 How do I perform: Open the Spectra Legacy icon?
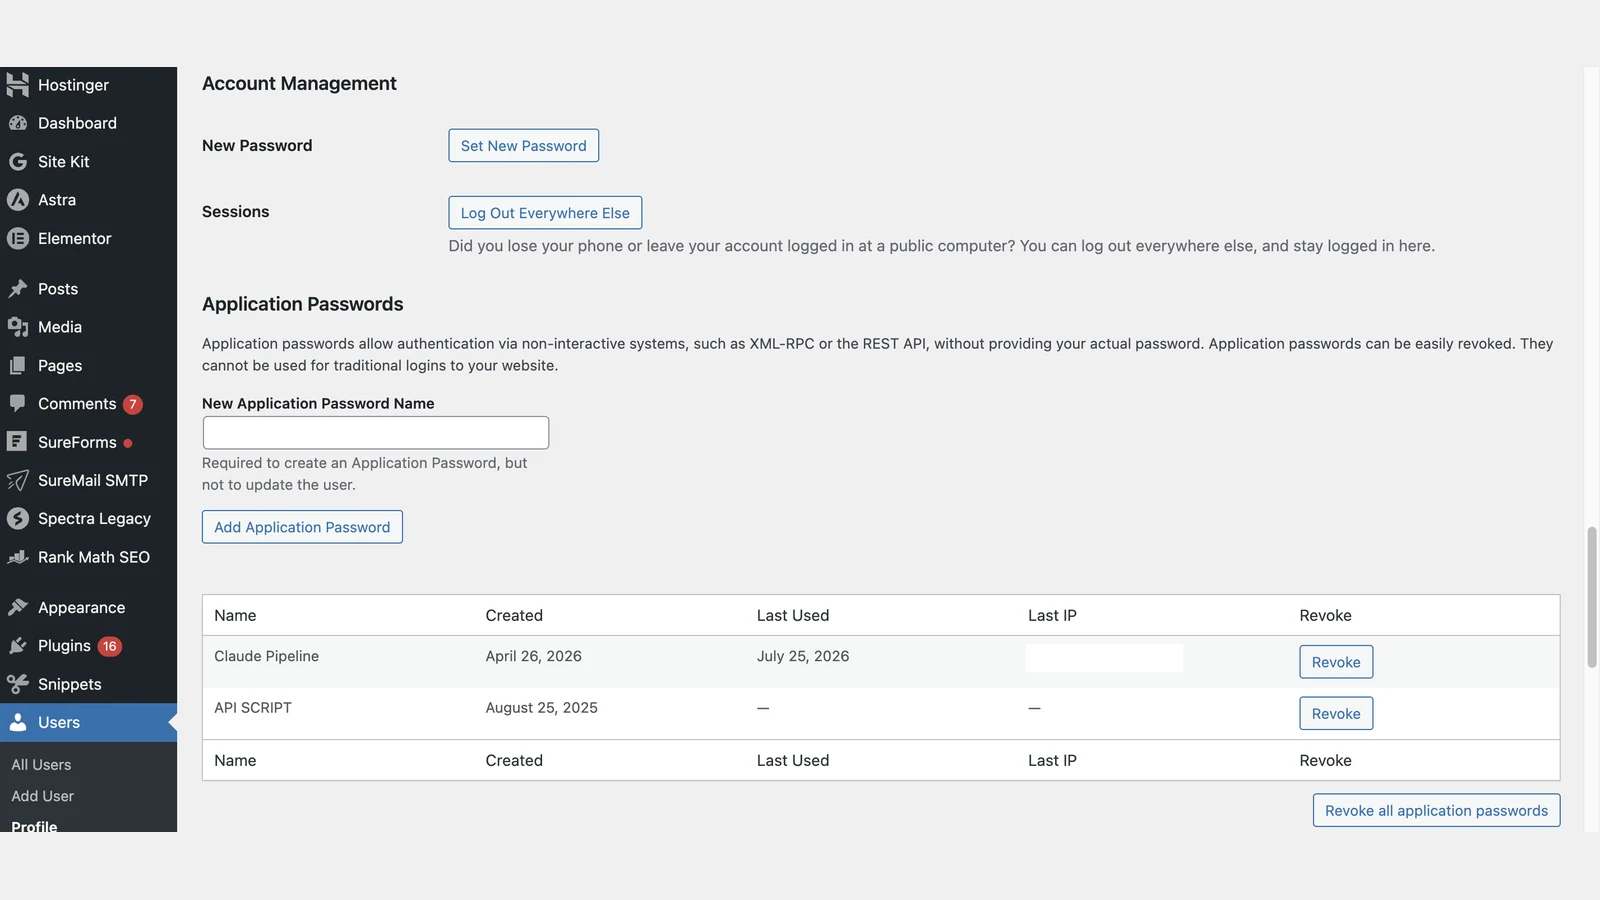(17, 518)
